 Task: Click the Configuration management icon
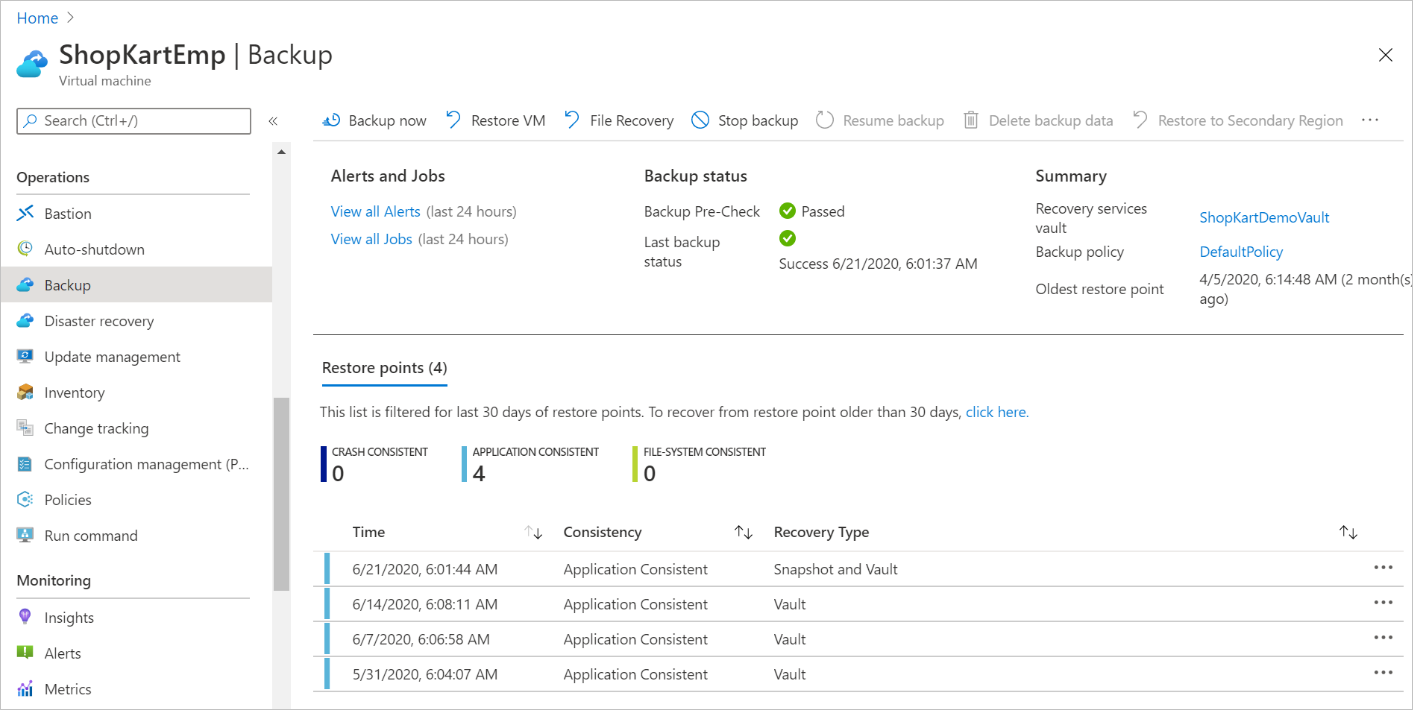click(x=25, y=464)
